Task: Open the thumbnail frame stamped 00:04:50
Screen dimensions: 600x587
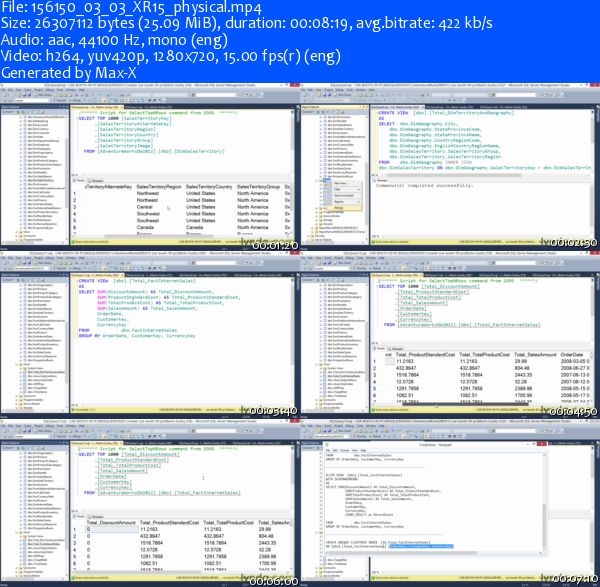Action: [x=450, y=333]
